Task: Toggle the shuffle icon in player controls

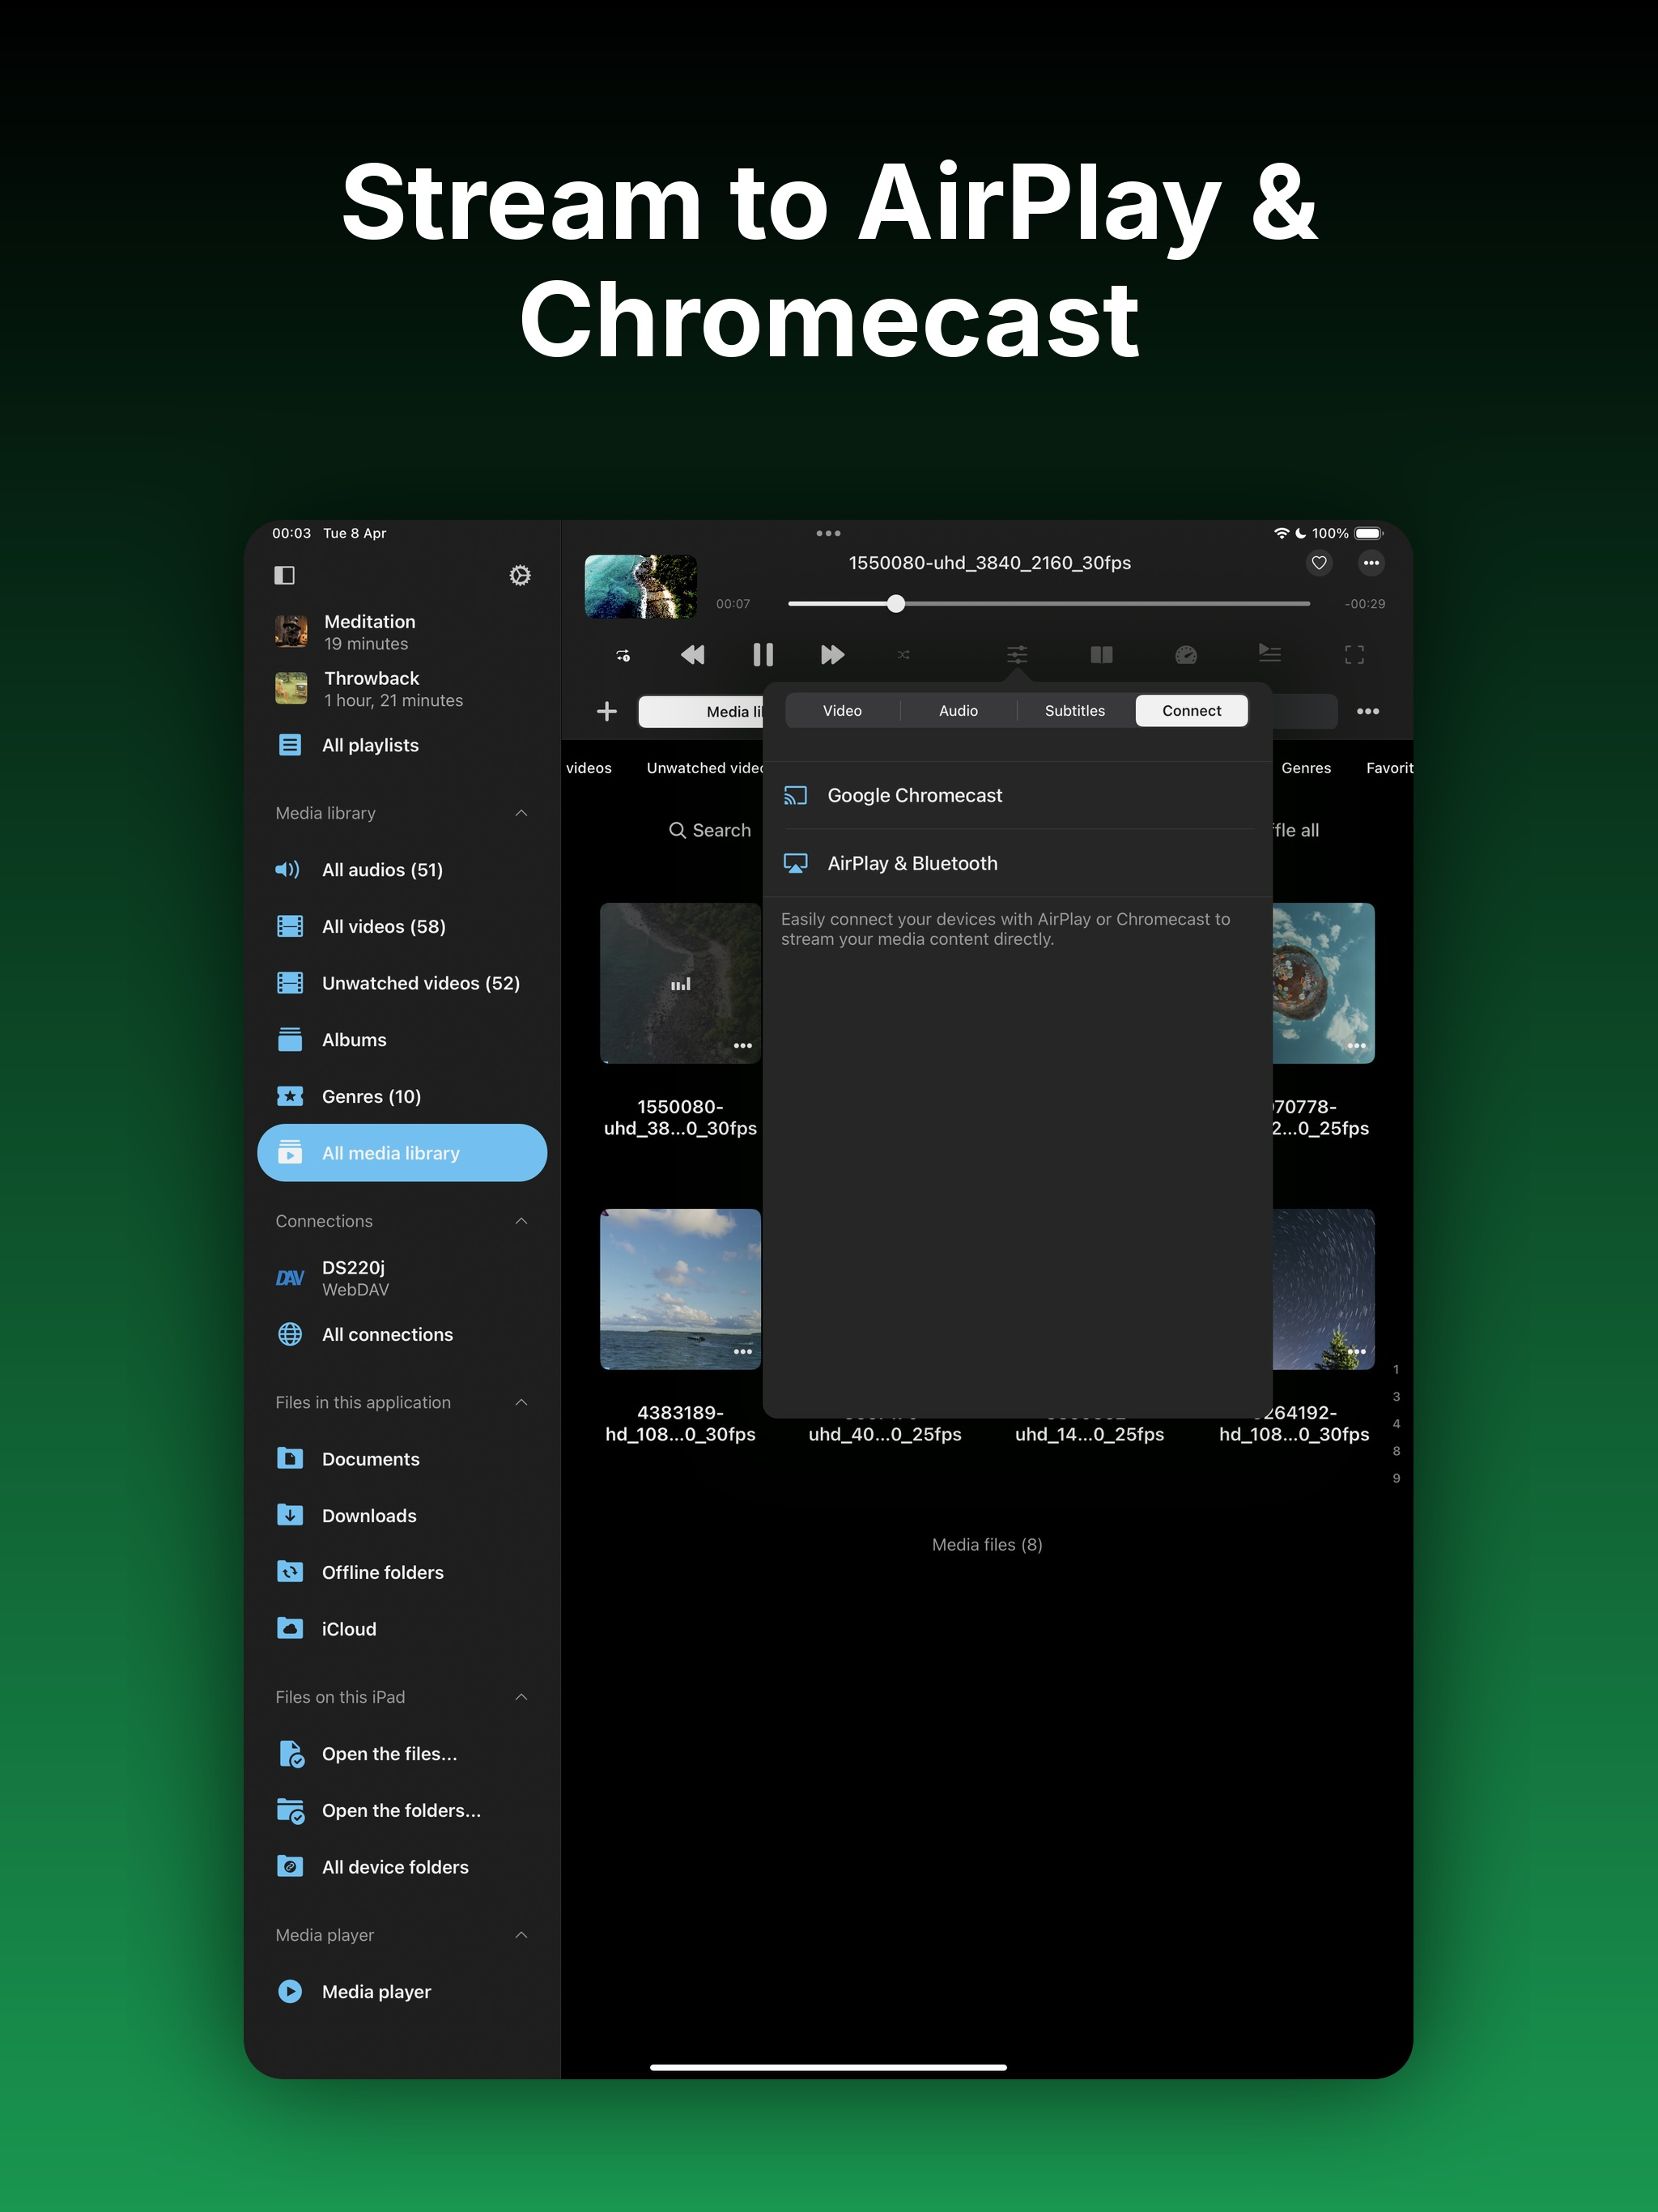Action: point(903,655)
